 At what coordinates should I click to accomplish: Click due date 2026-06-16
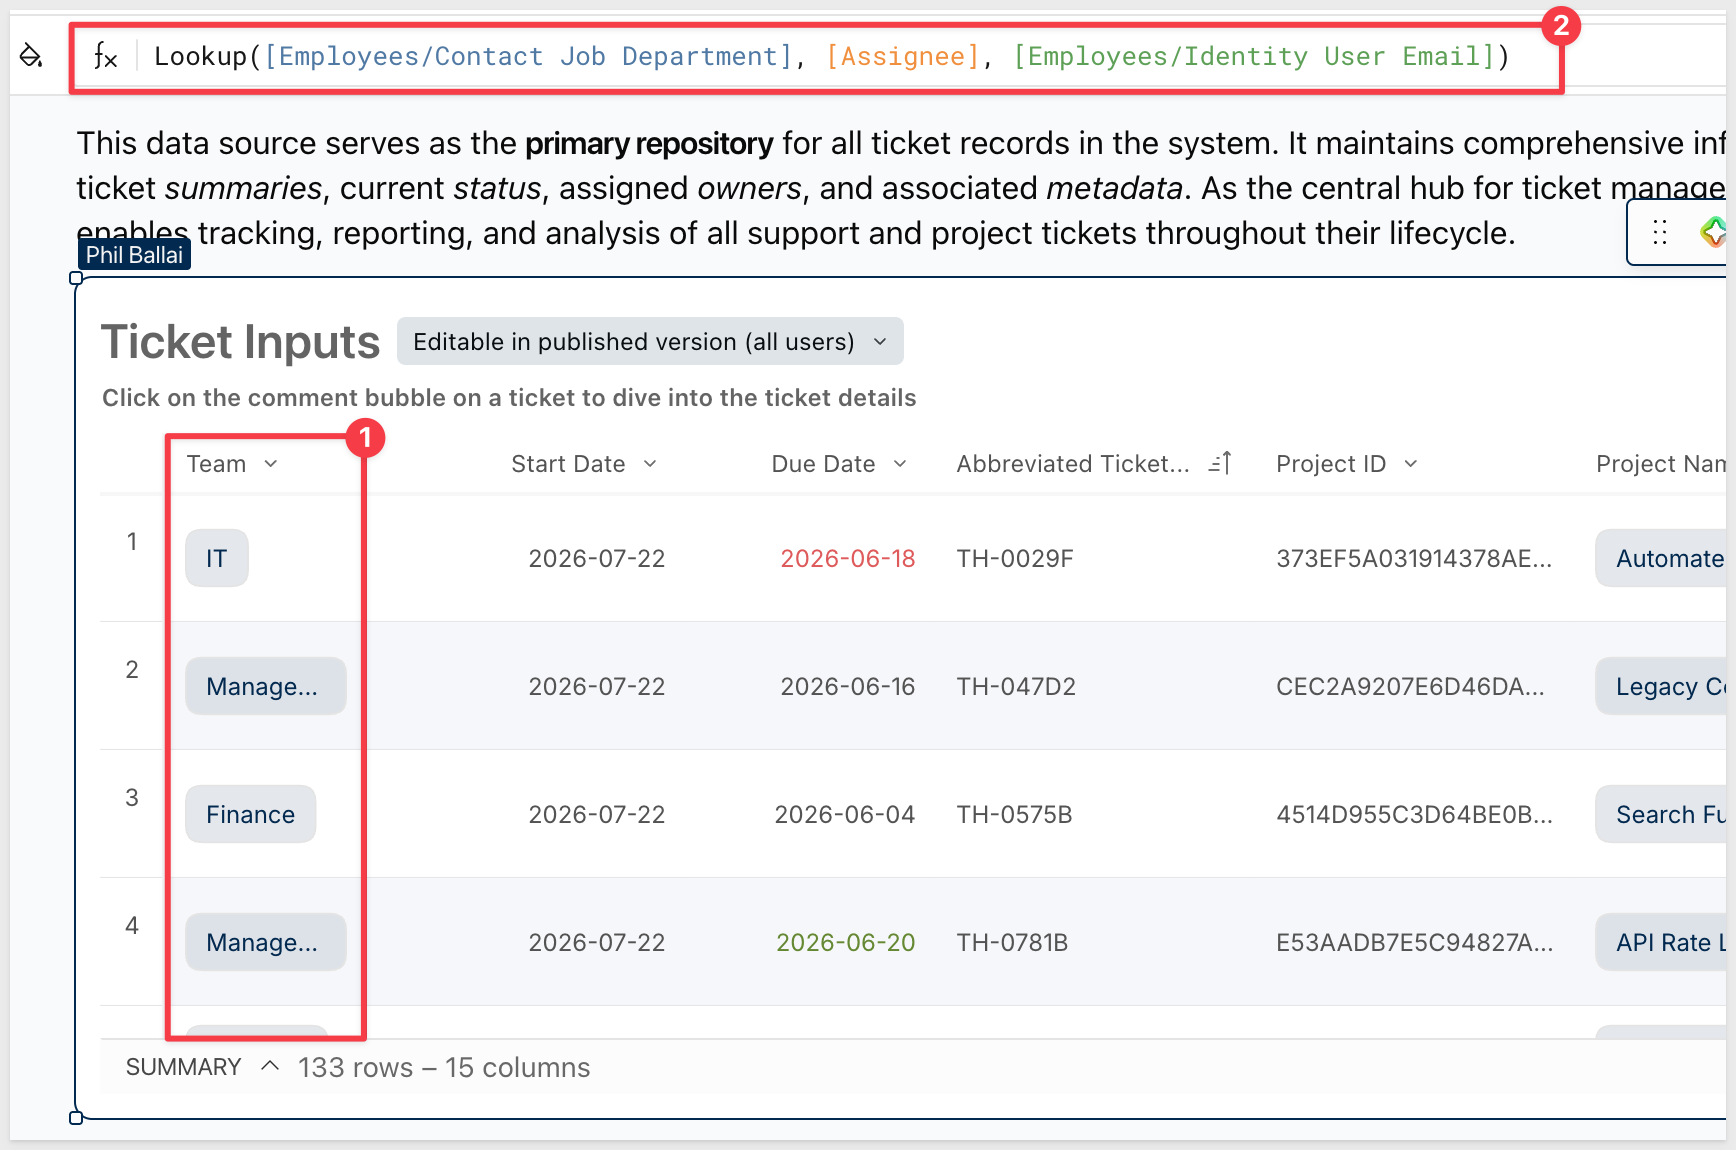click(848, 686)
